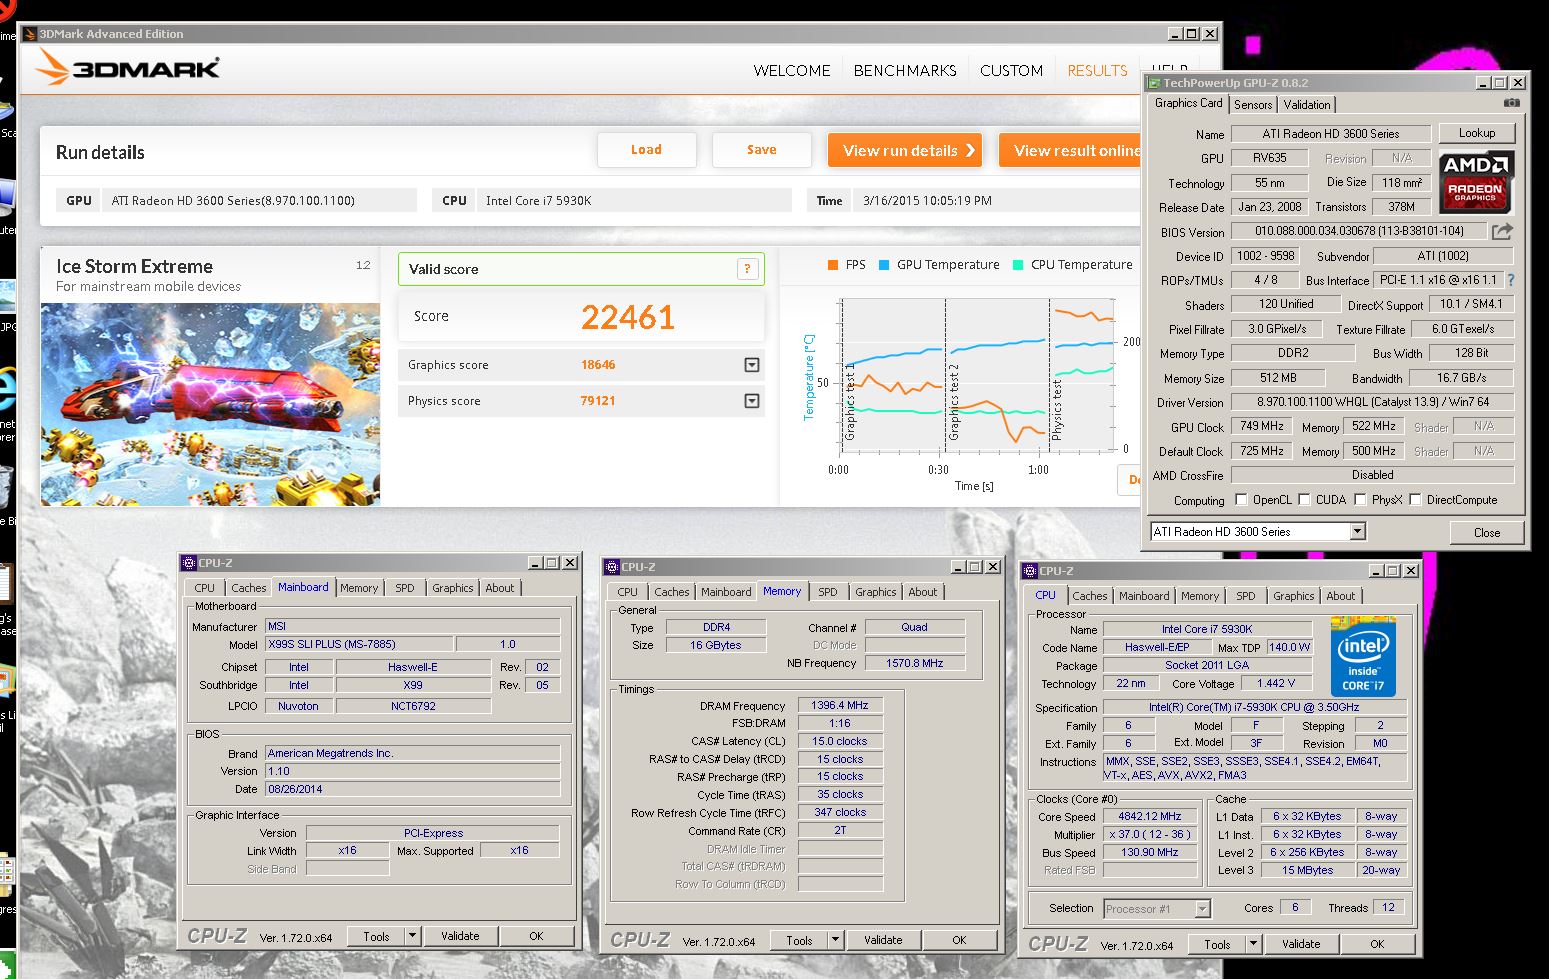This screenshot has width=1549, height=979.
Task: Click the temperature and FPS graph area
Action: 980,373
